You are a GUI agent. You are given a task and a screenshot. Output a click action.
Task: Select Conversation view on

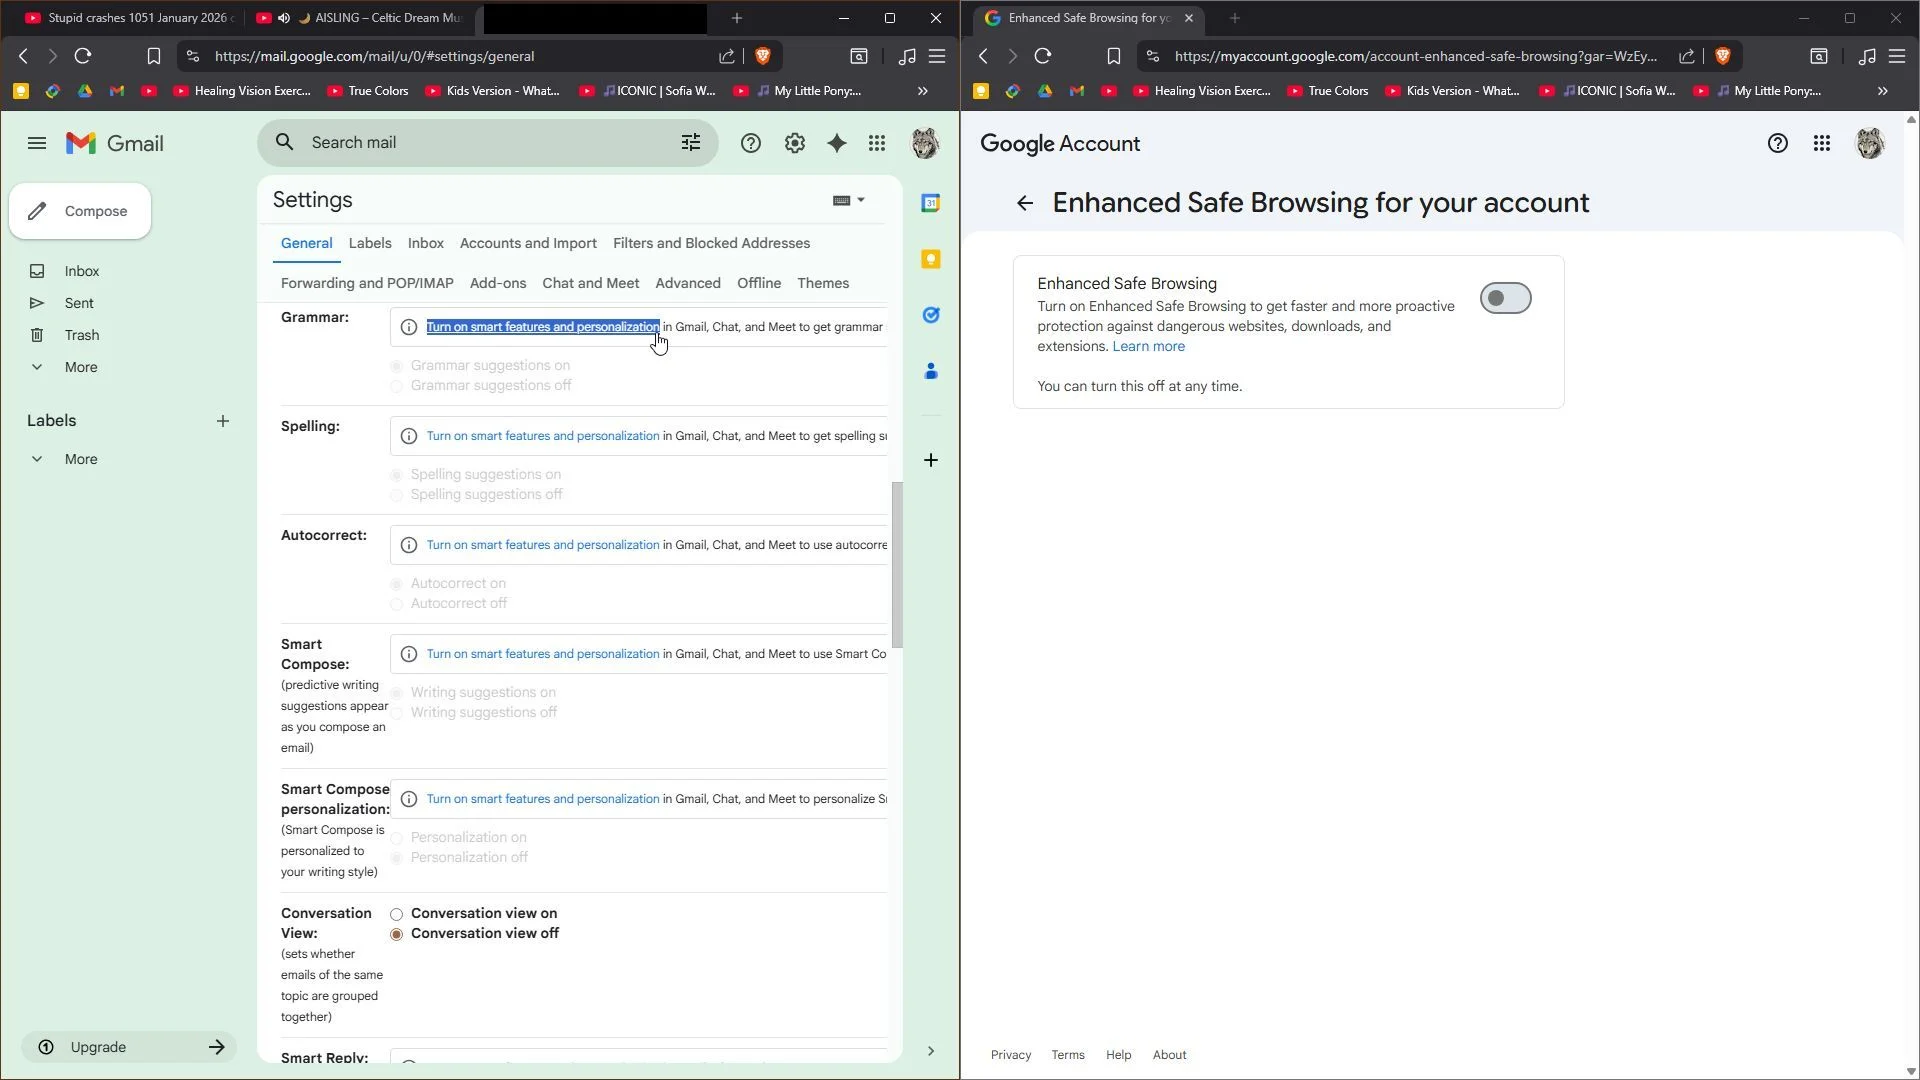point(397,914)
